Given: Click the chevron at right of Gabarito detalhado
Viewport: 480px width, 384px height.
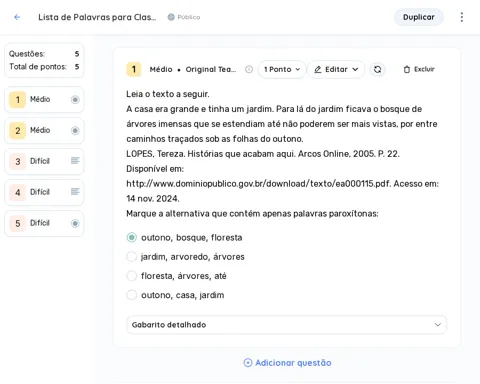Looking at the screenshot, I should [438, 325].
